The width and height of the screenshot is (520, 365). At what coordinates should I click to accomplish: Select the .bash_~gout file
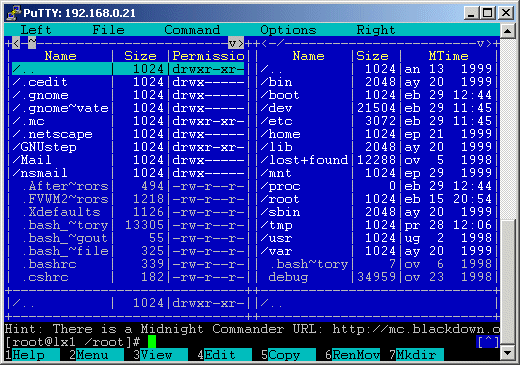click(128, 238)
